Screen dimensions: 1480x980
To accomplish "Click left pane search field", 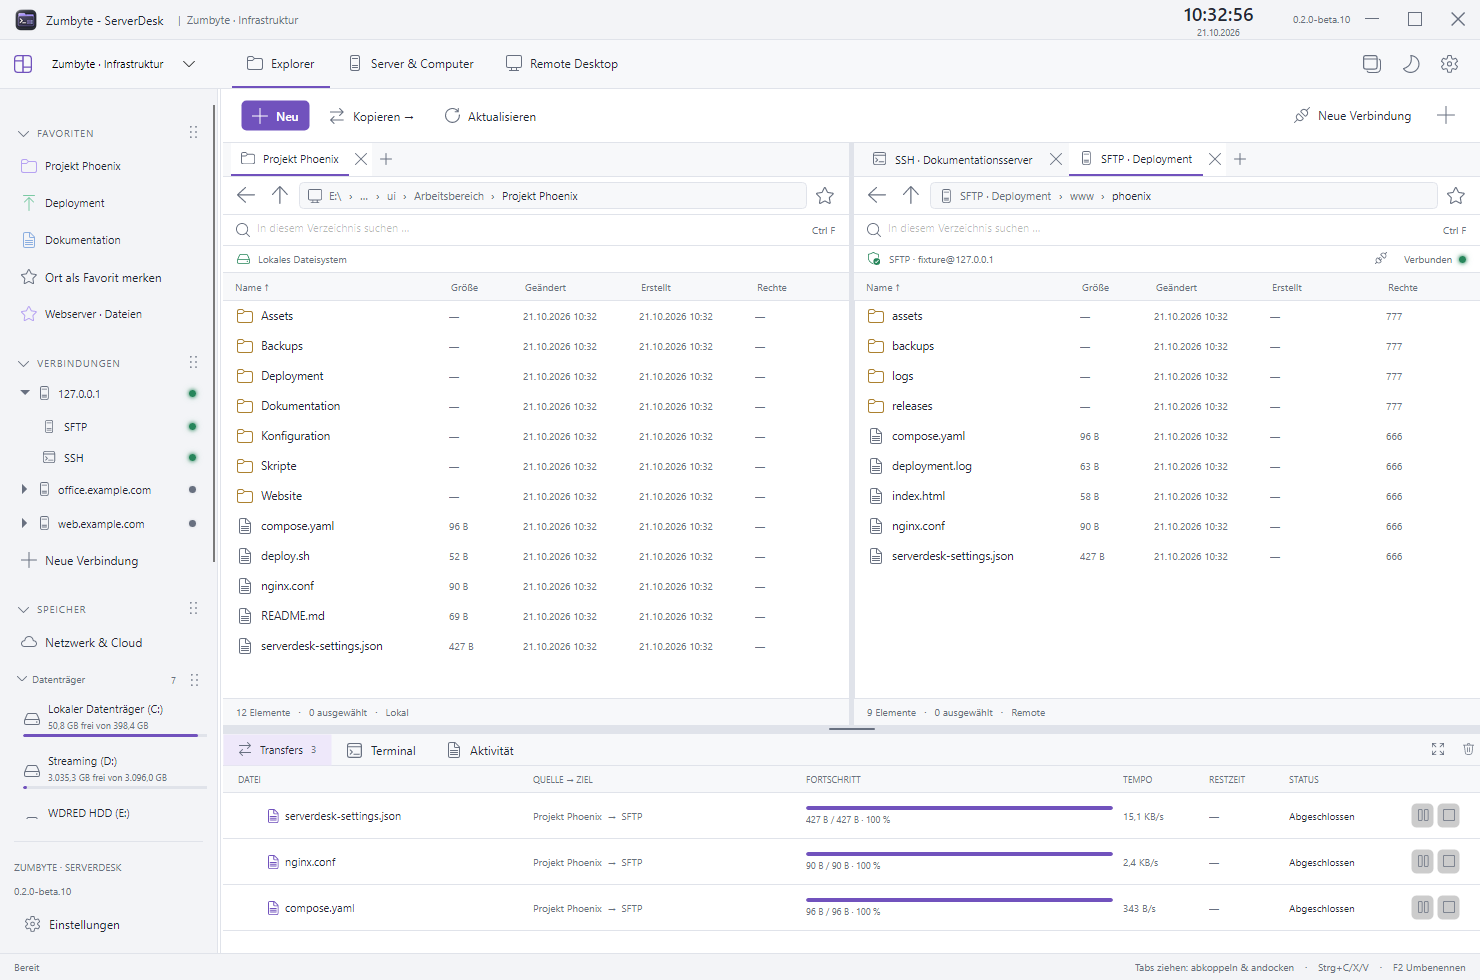I will click(535, 229).
